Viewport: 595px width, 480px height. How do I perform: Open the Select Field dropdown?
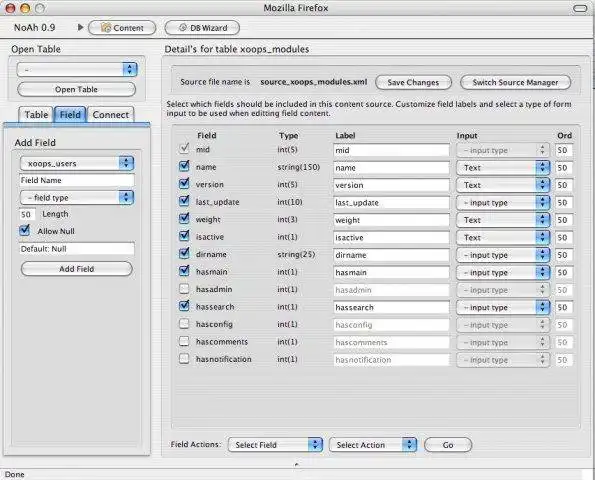coord(275,445)
